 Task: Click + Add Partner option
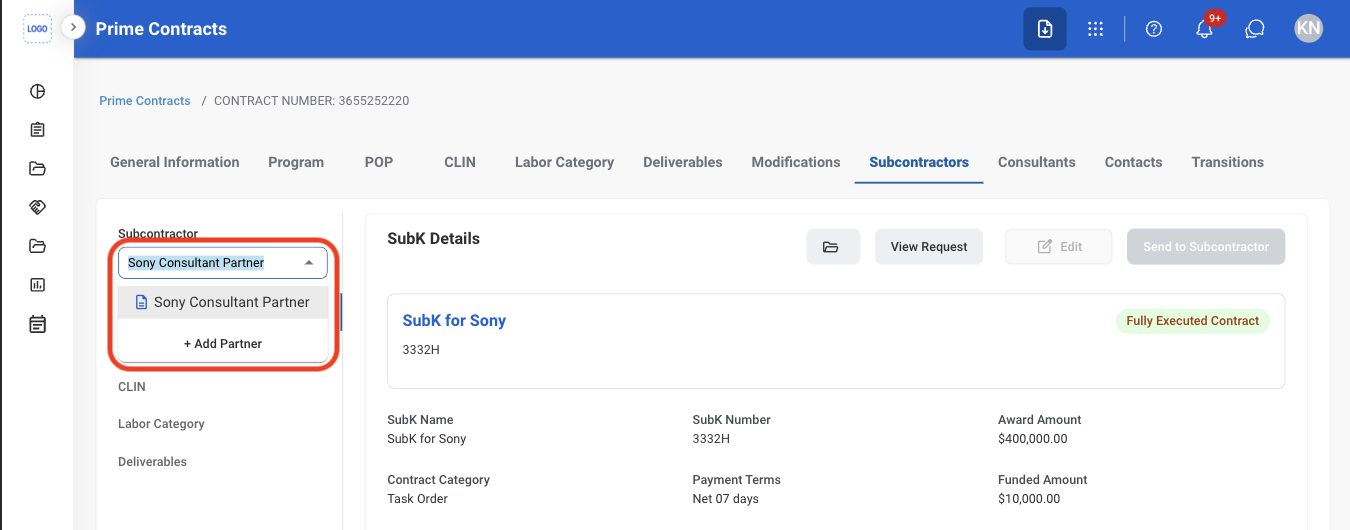(223, 343)
